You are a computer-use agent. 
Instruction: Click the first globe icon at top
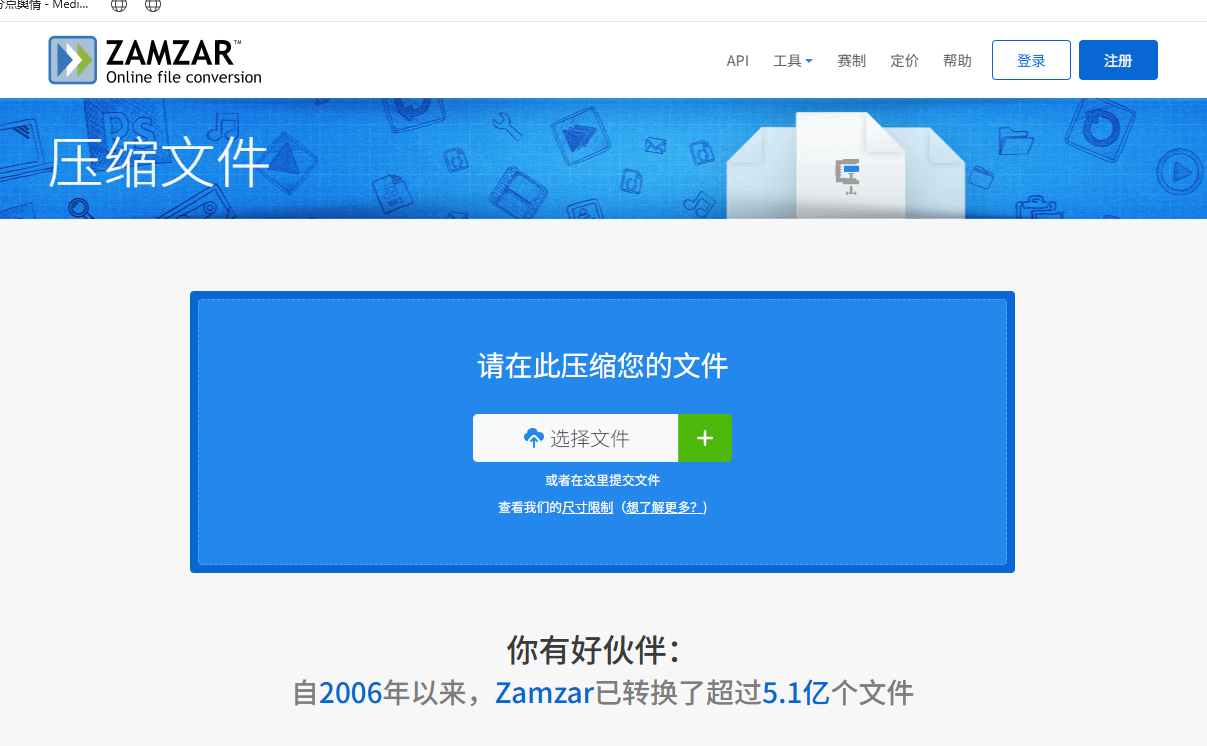coord(119,6)
